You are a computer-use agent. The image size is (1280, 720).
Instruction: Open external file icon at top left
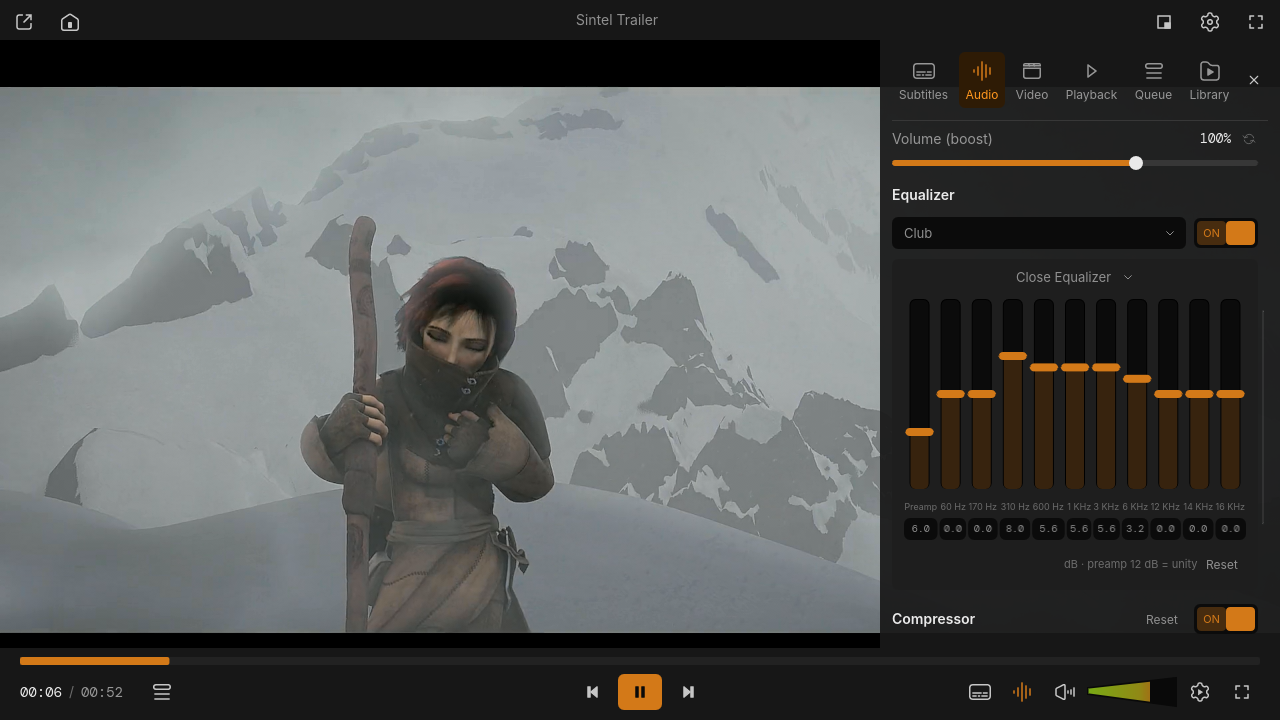[24, 21]
